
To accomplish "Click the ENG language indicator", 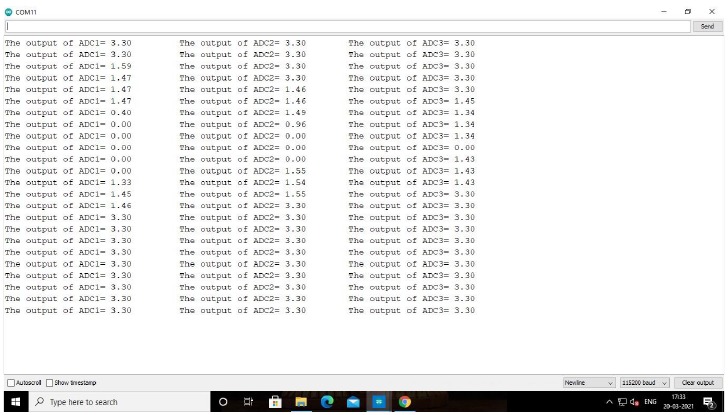I will point(650,402).
